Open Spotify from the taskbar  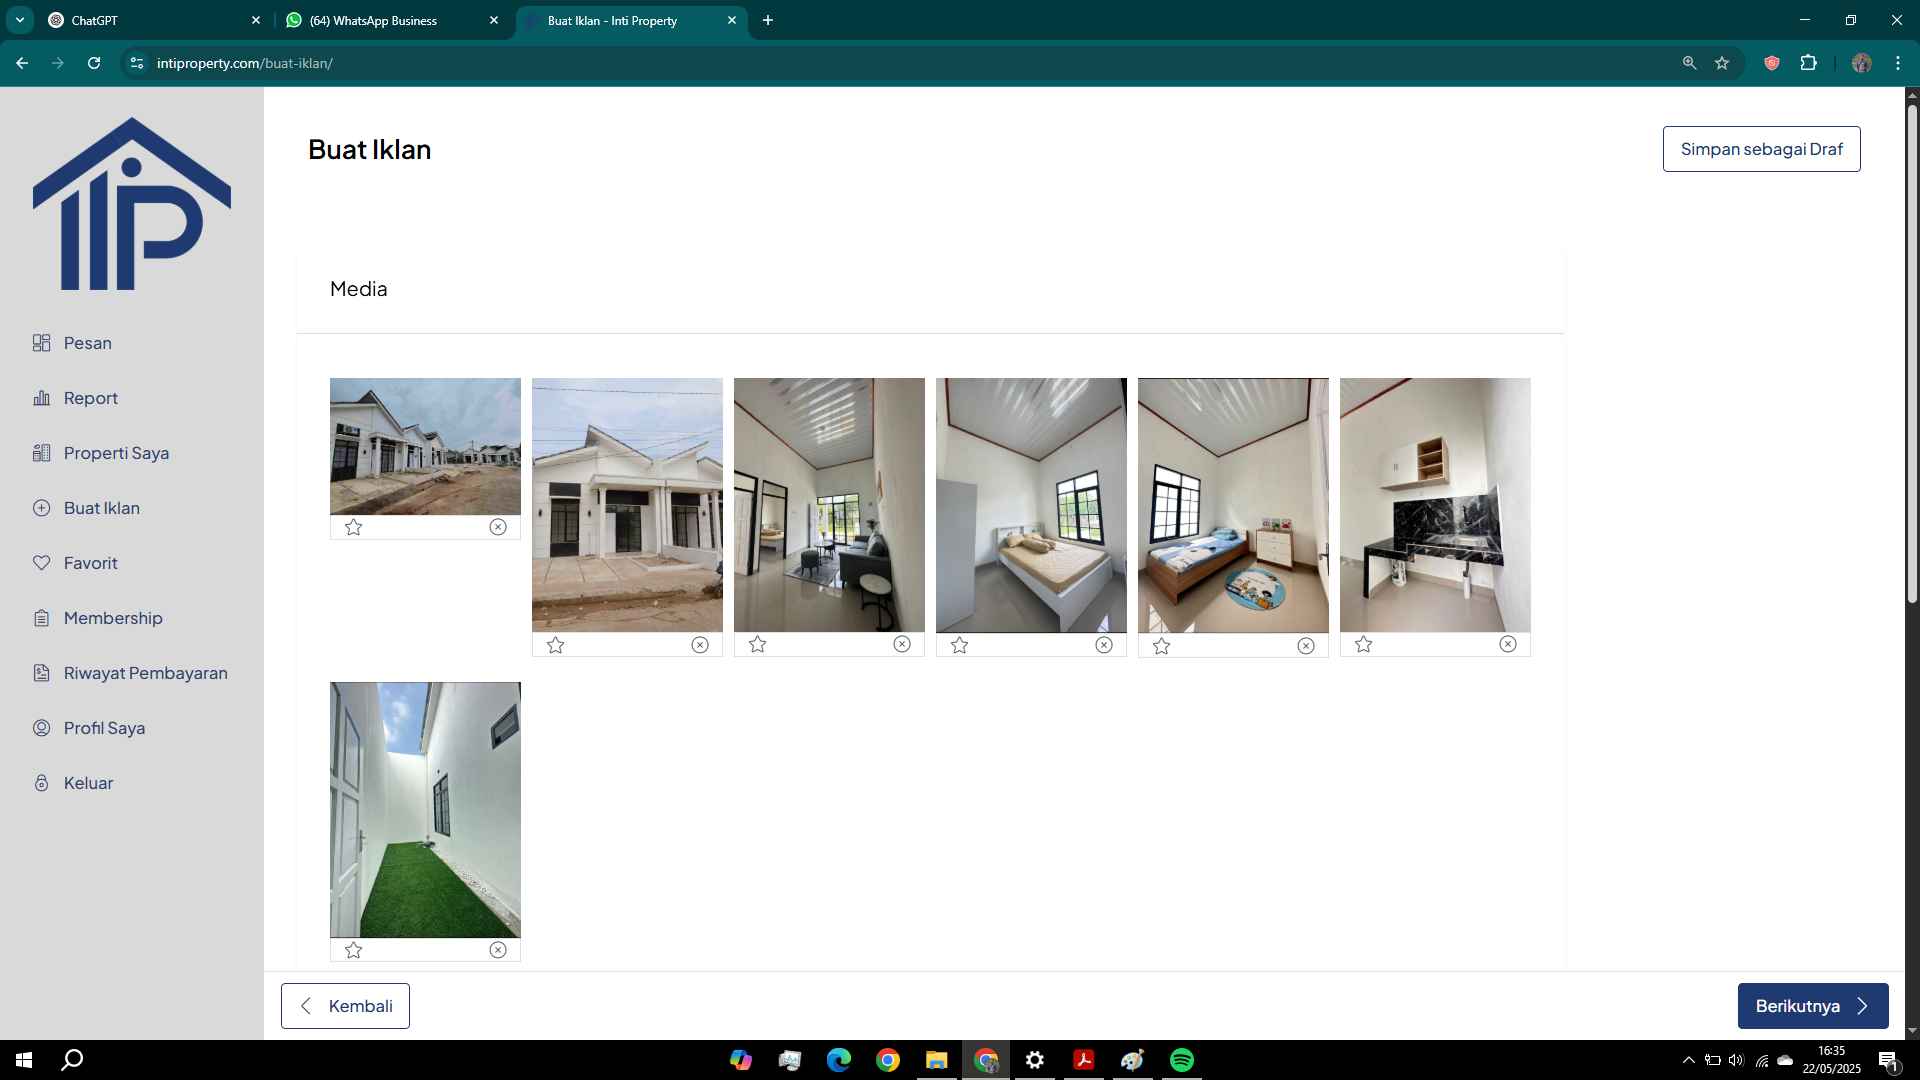pos(1181,1060)
